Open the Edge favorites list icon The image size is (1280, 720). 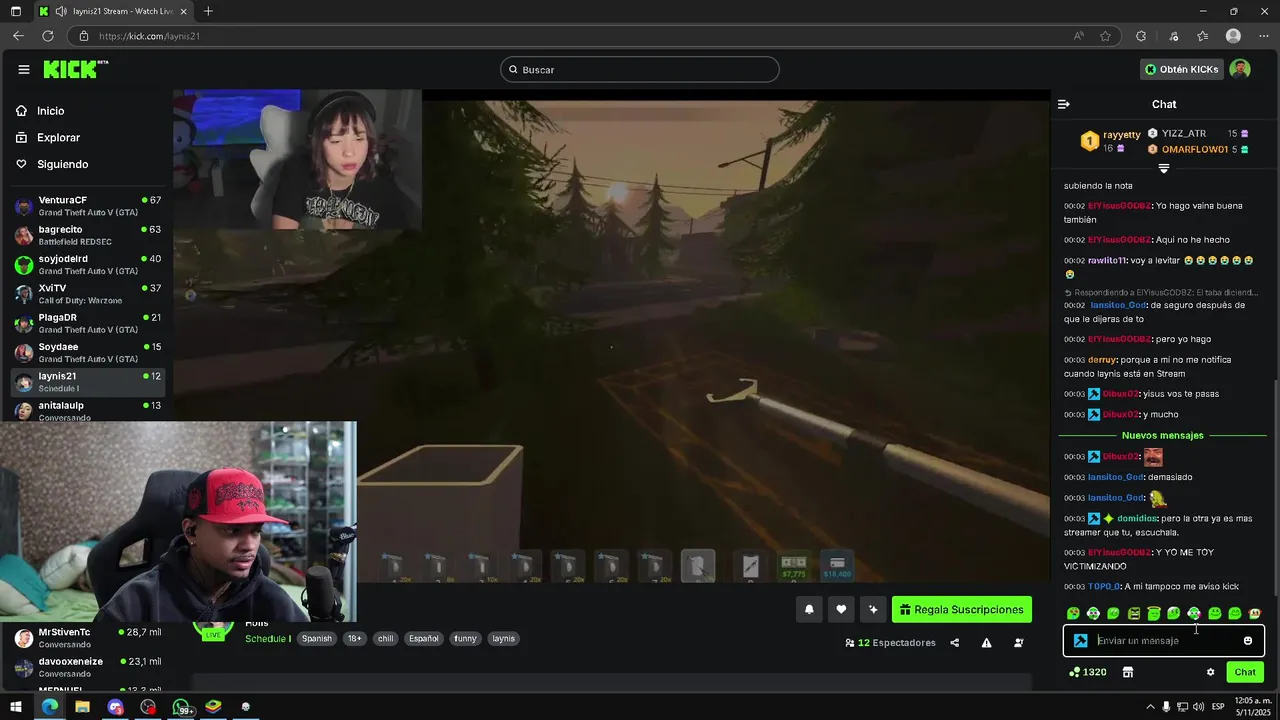[x=1203, y=36]
